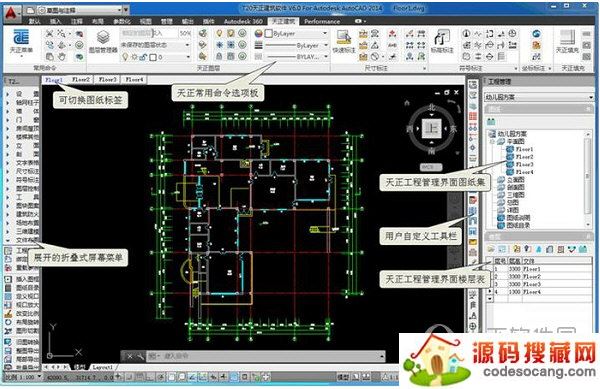This screenshot has height=389, width=600.
Task: Open the 幼儿园方案 project dropdown
Action: point(539,97)
